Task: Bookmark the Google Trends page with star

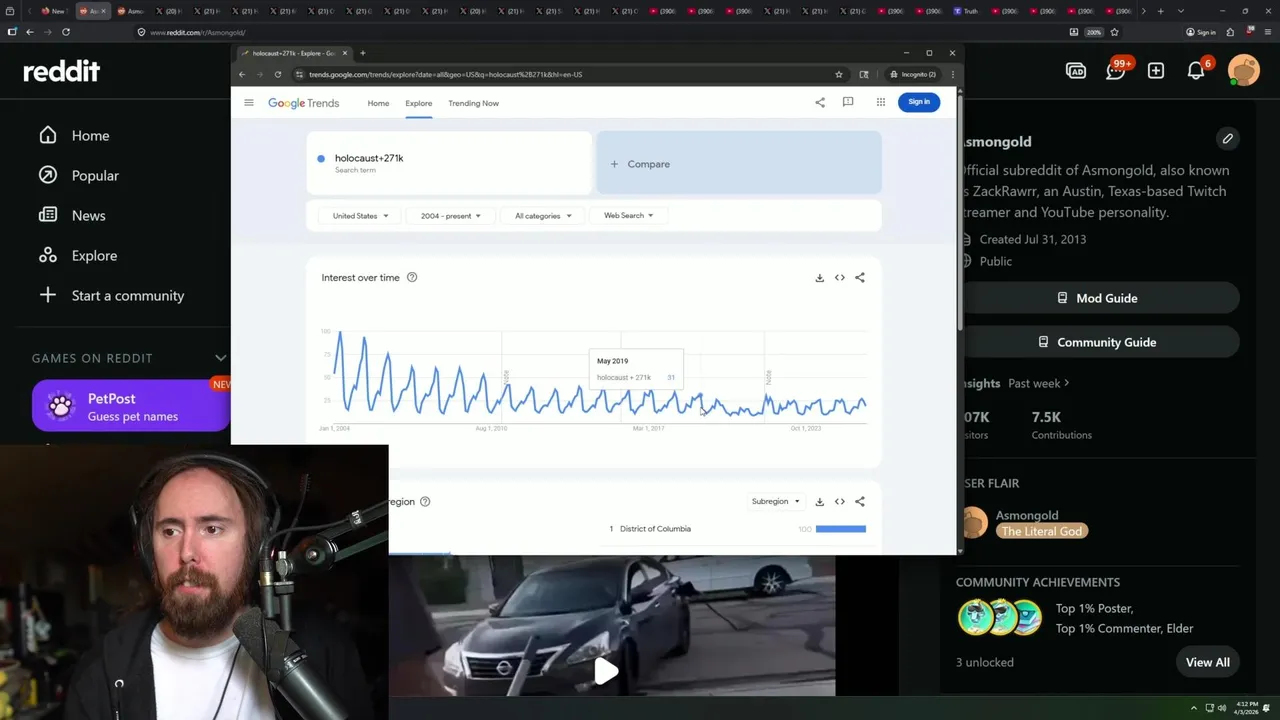Action: point(839,74)
